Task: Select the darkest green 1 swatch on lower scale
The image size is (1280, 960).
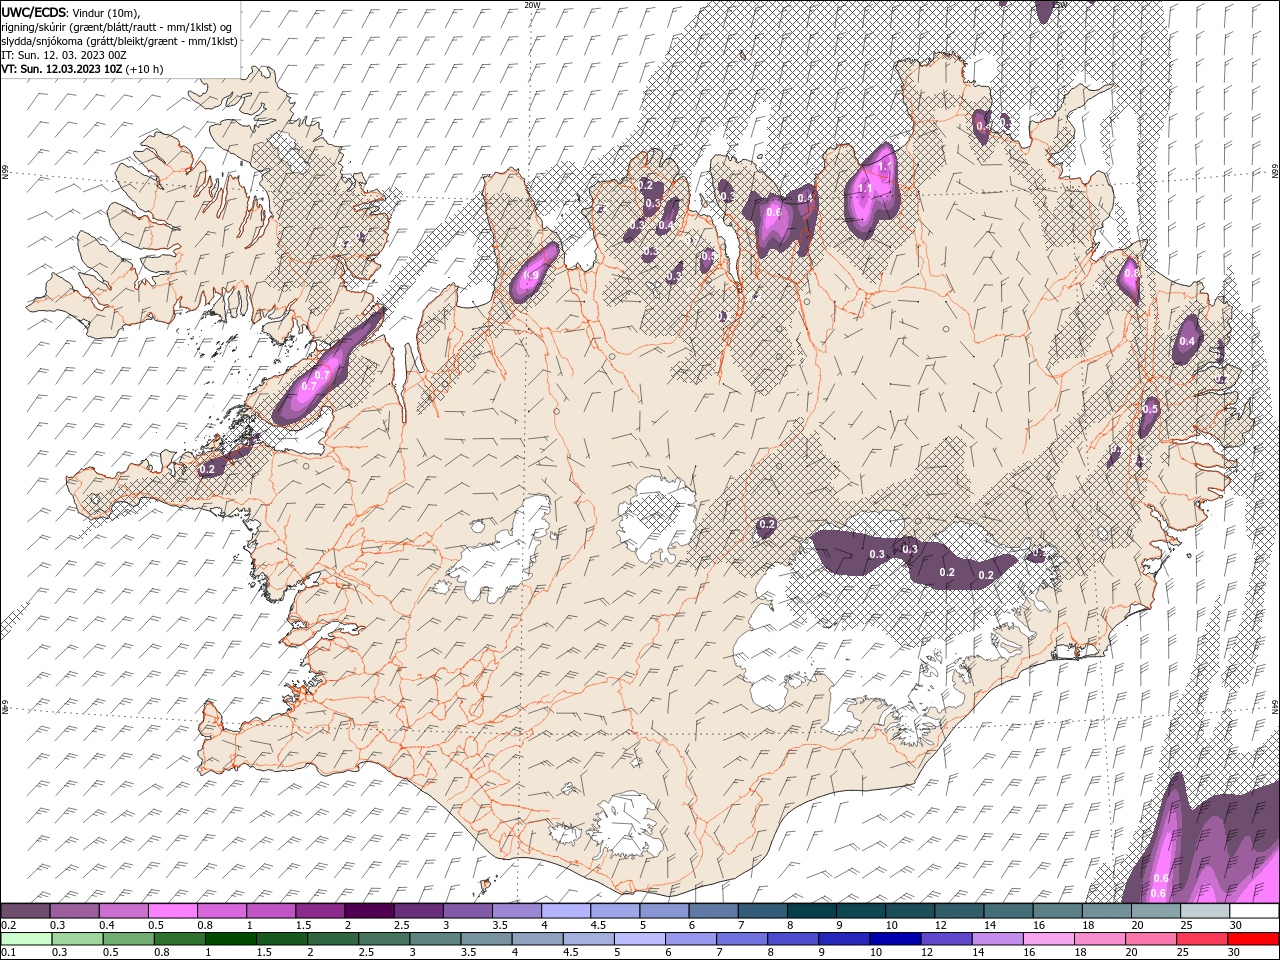Action: pos(231,939)
